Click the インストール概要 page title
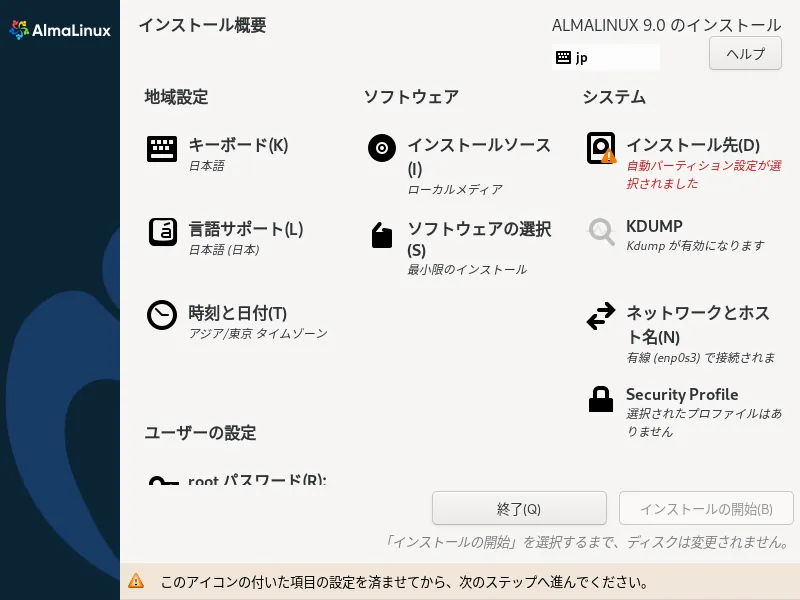This screenshot has height=600, width=800. (x=202, y=25)
